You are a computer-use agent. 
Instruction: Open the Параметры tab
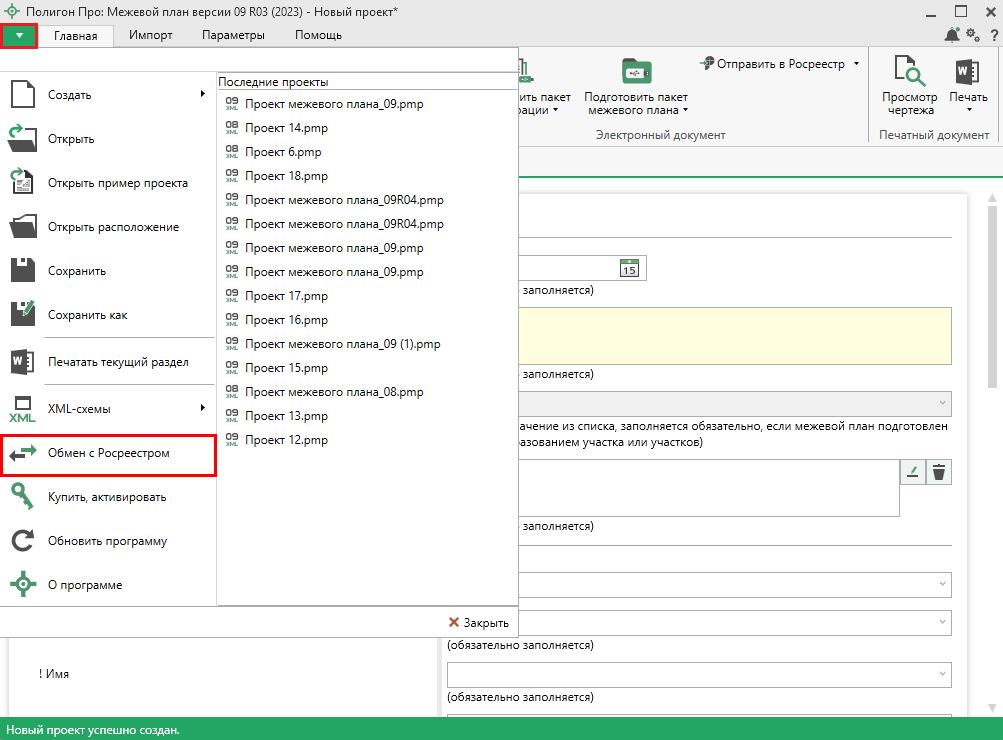point(233,35)
